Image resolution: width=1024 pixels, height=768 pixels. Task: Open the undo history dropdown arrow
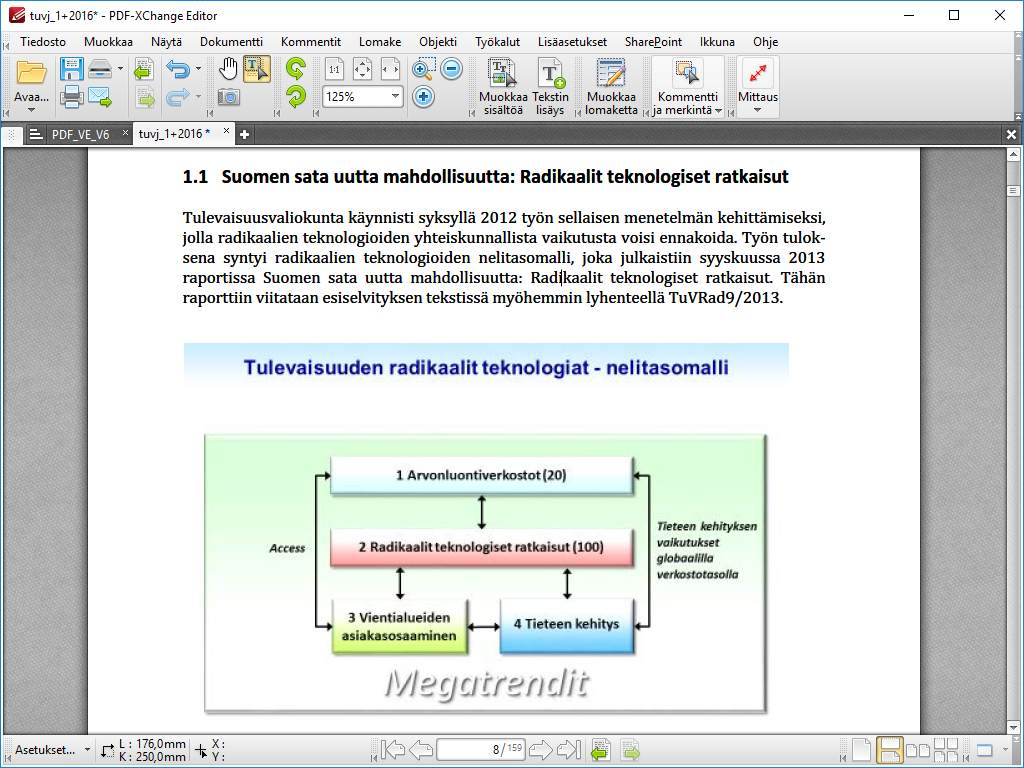(x=198, y=69)
